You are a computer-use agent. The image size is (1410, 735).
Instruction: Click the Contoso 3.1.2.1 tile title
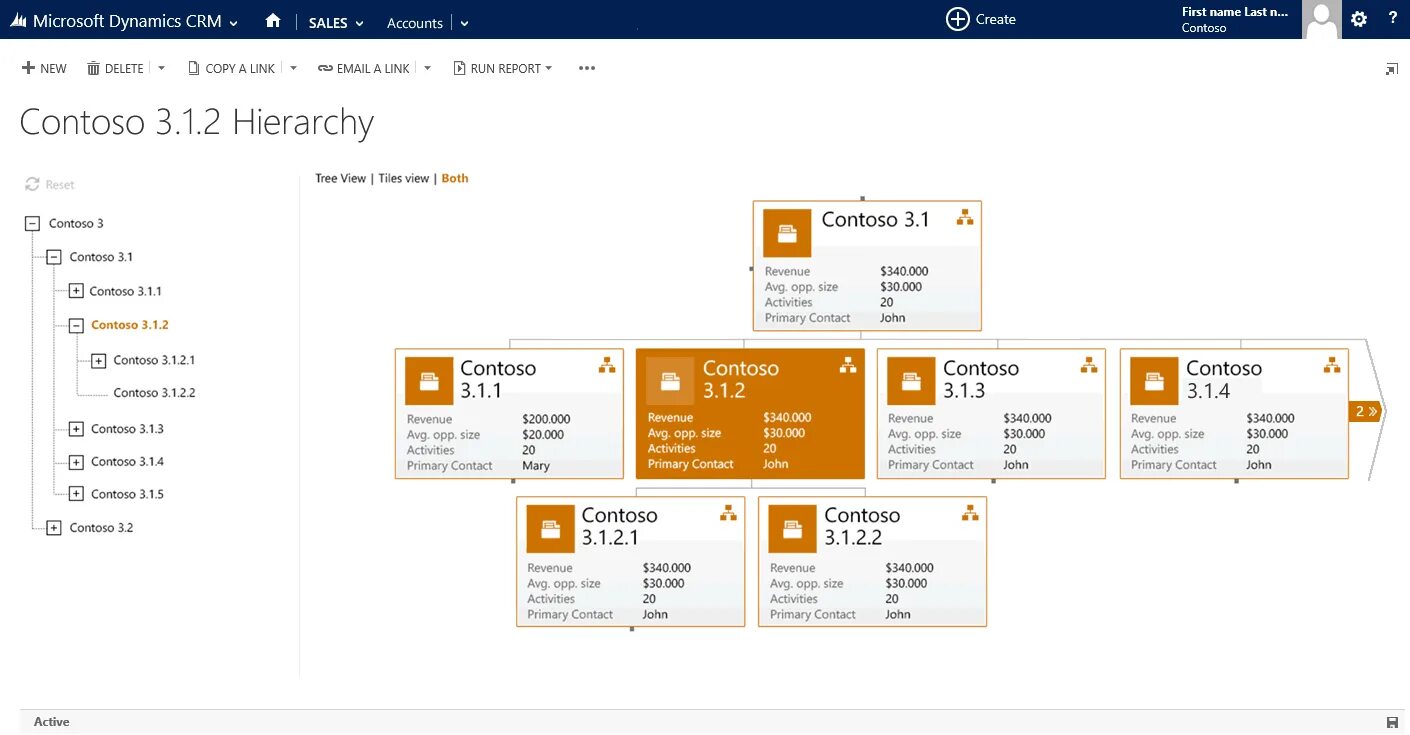(x=620, y=527)
